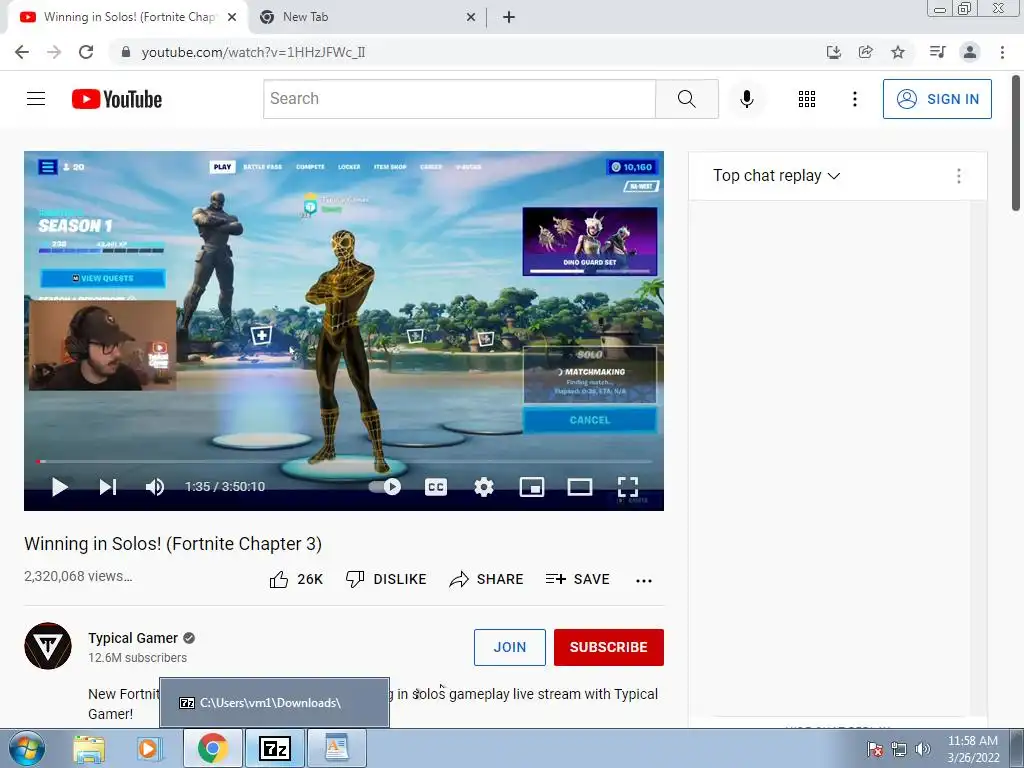
Task: Open video player settings gear
Action: click(x=484, y=487)
